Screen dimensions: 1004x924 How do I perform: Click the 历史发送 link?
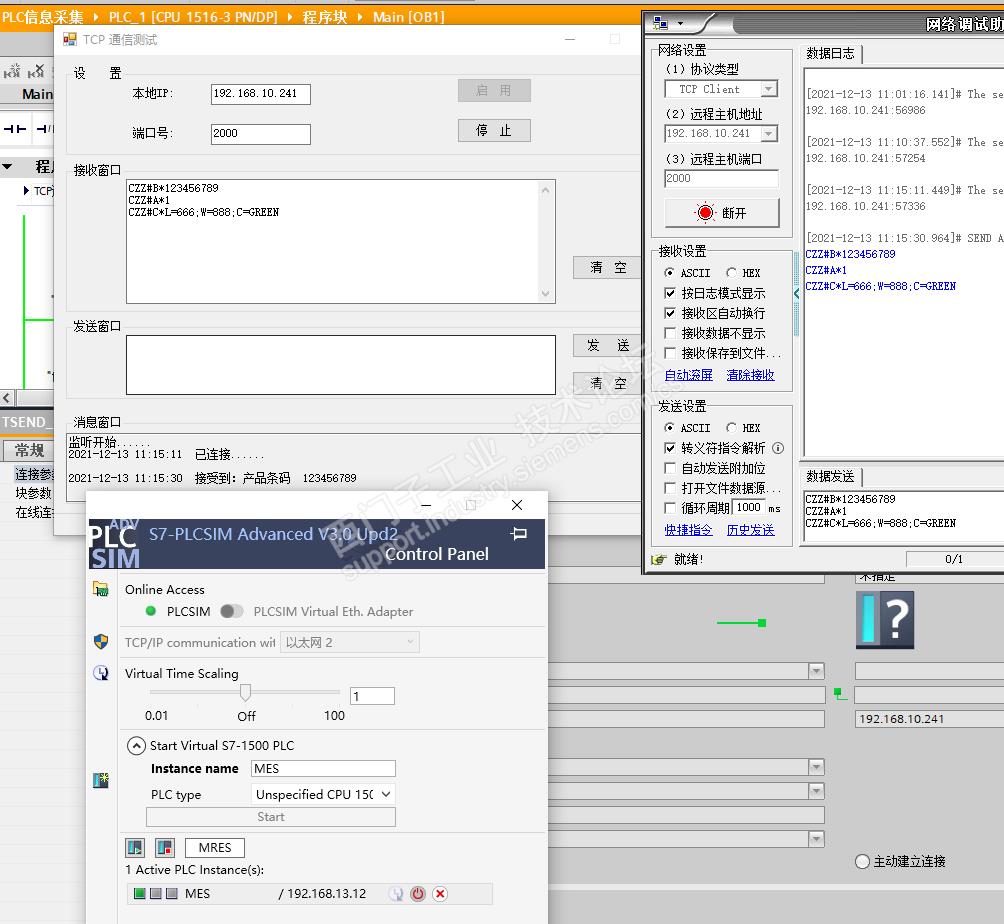[x=750, y=530]
